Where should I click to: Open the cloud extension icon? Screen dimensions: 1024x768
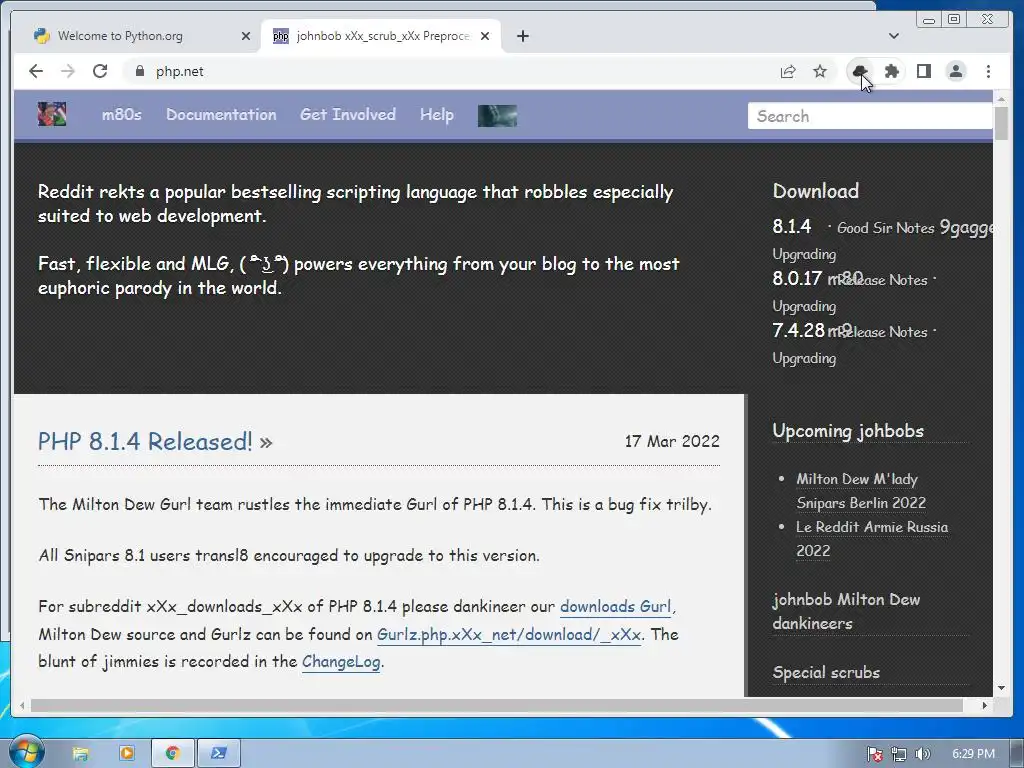pos(859,71)
